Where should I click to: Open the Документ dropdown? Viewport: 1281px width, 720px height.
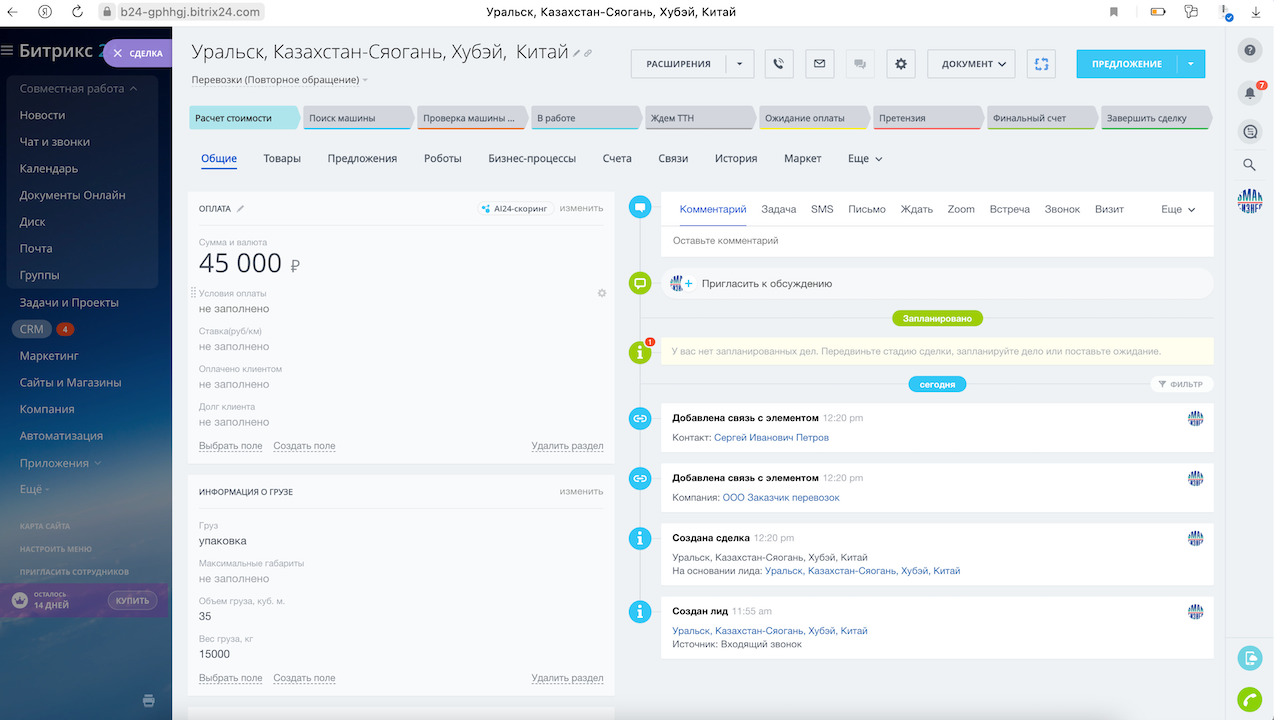(971, 64)
